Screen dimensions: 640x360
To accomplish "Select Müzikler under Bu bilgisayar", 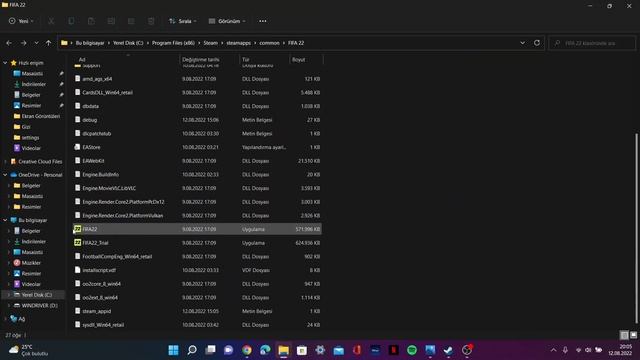I will [x=31, y=263].
